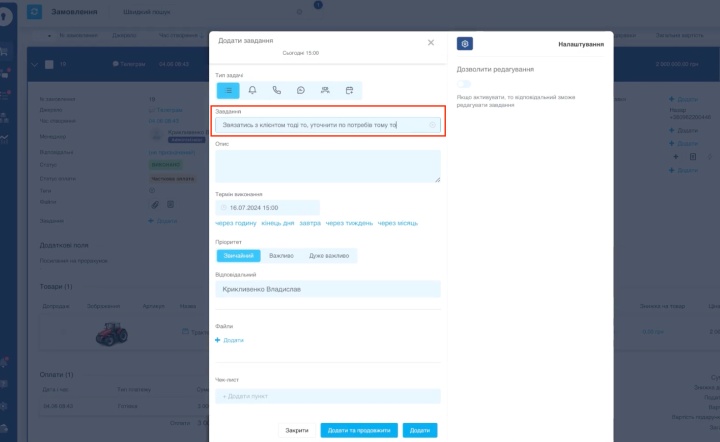The image size is (720, 442).
Task: Clear the Завдання field text
Action: tap(432, 125)
